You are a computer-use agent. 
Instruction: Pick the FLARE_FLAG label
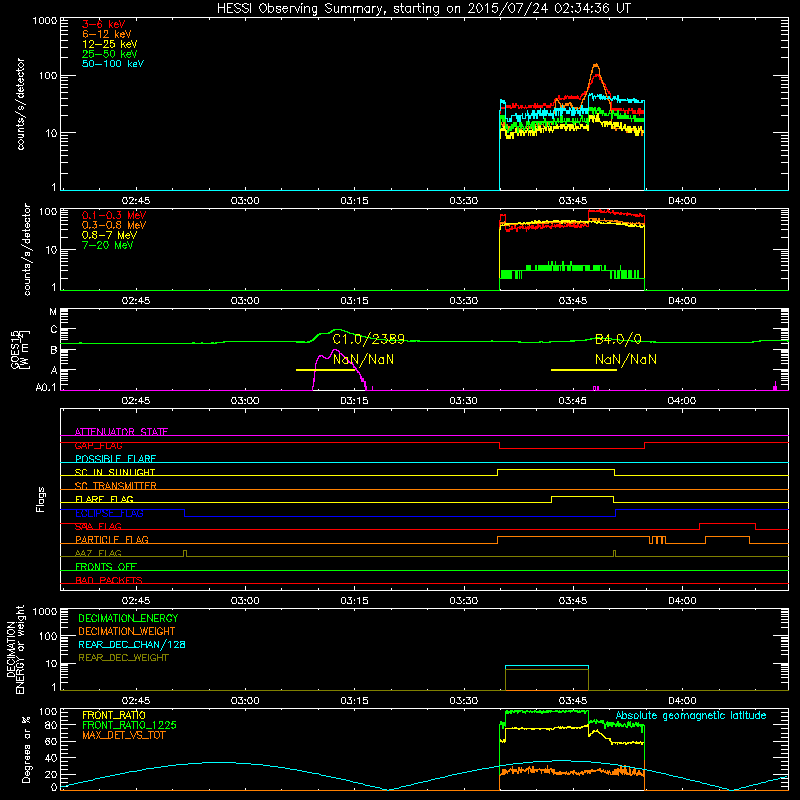[x=104, y=499]
